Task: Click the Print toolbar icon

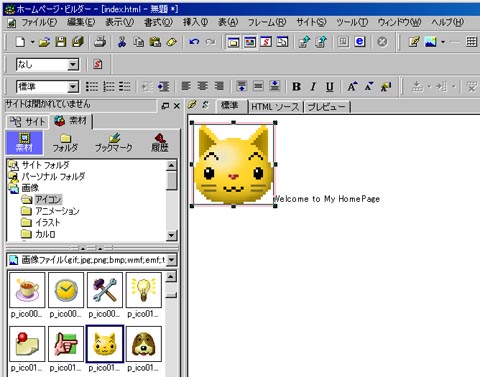Action: tap(99, 42)
